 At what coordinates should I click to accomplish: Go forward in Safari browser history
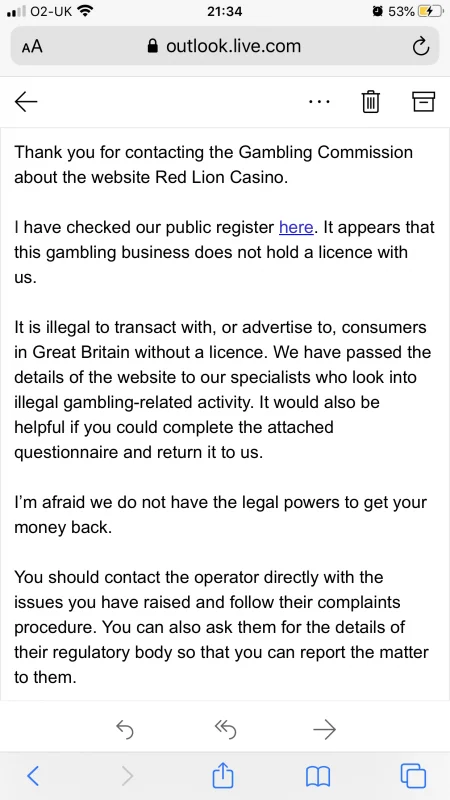[128, 776]
